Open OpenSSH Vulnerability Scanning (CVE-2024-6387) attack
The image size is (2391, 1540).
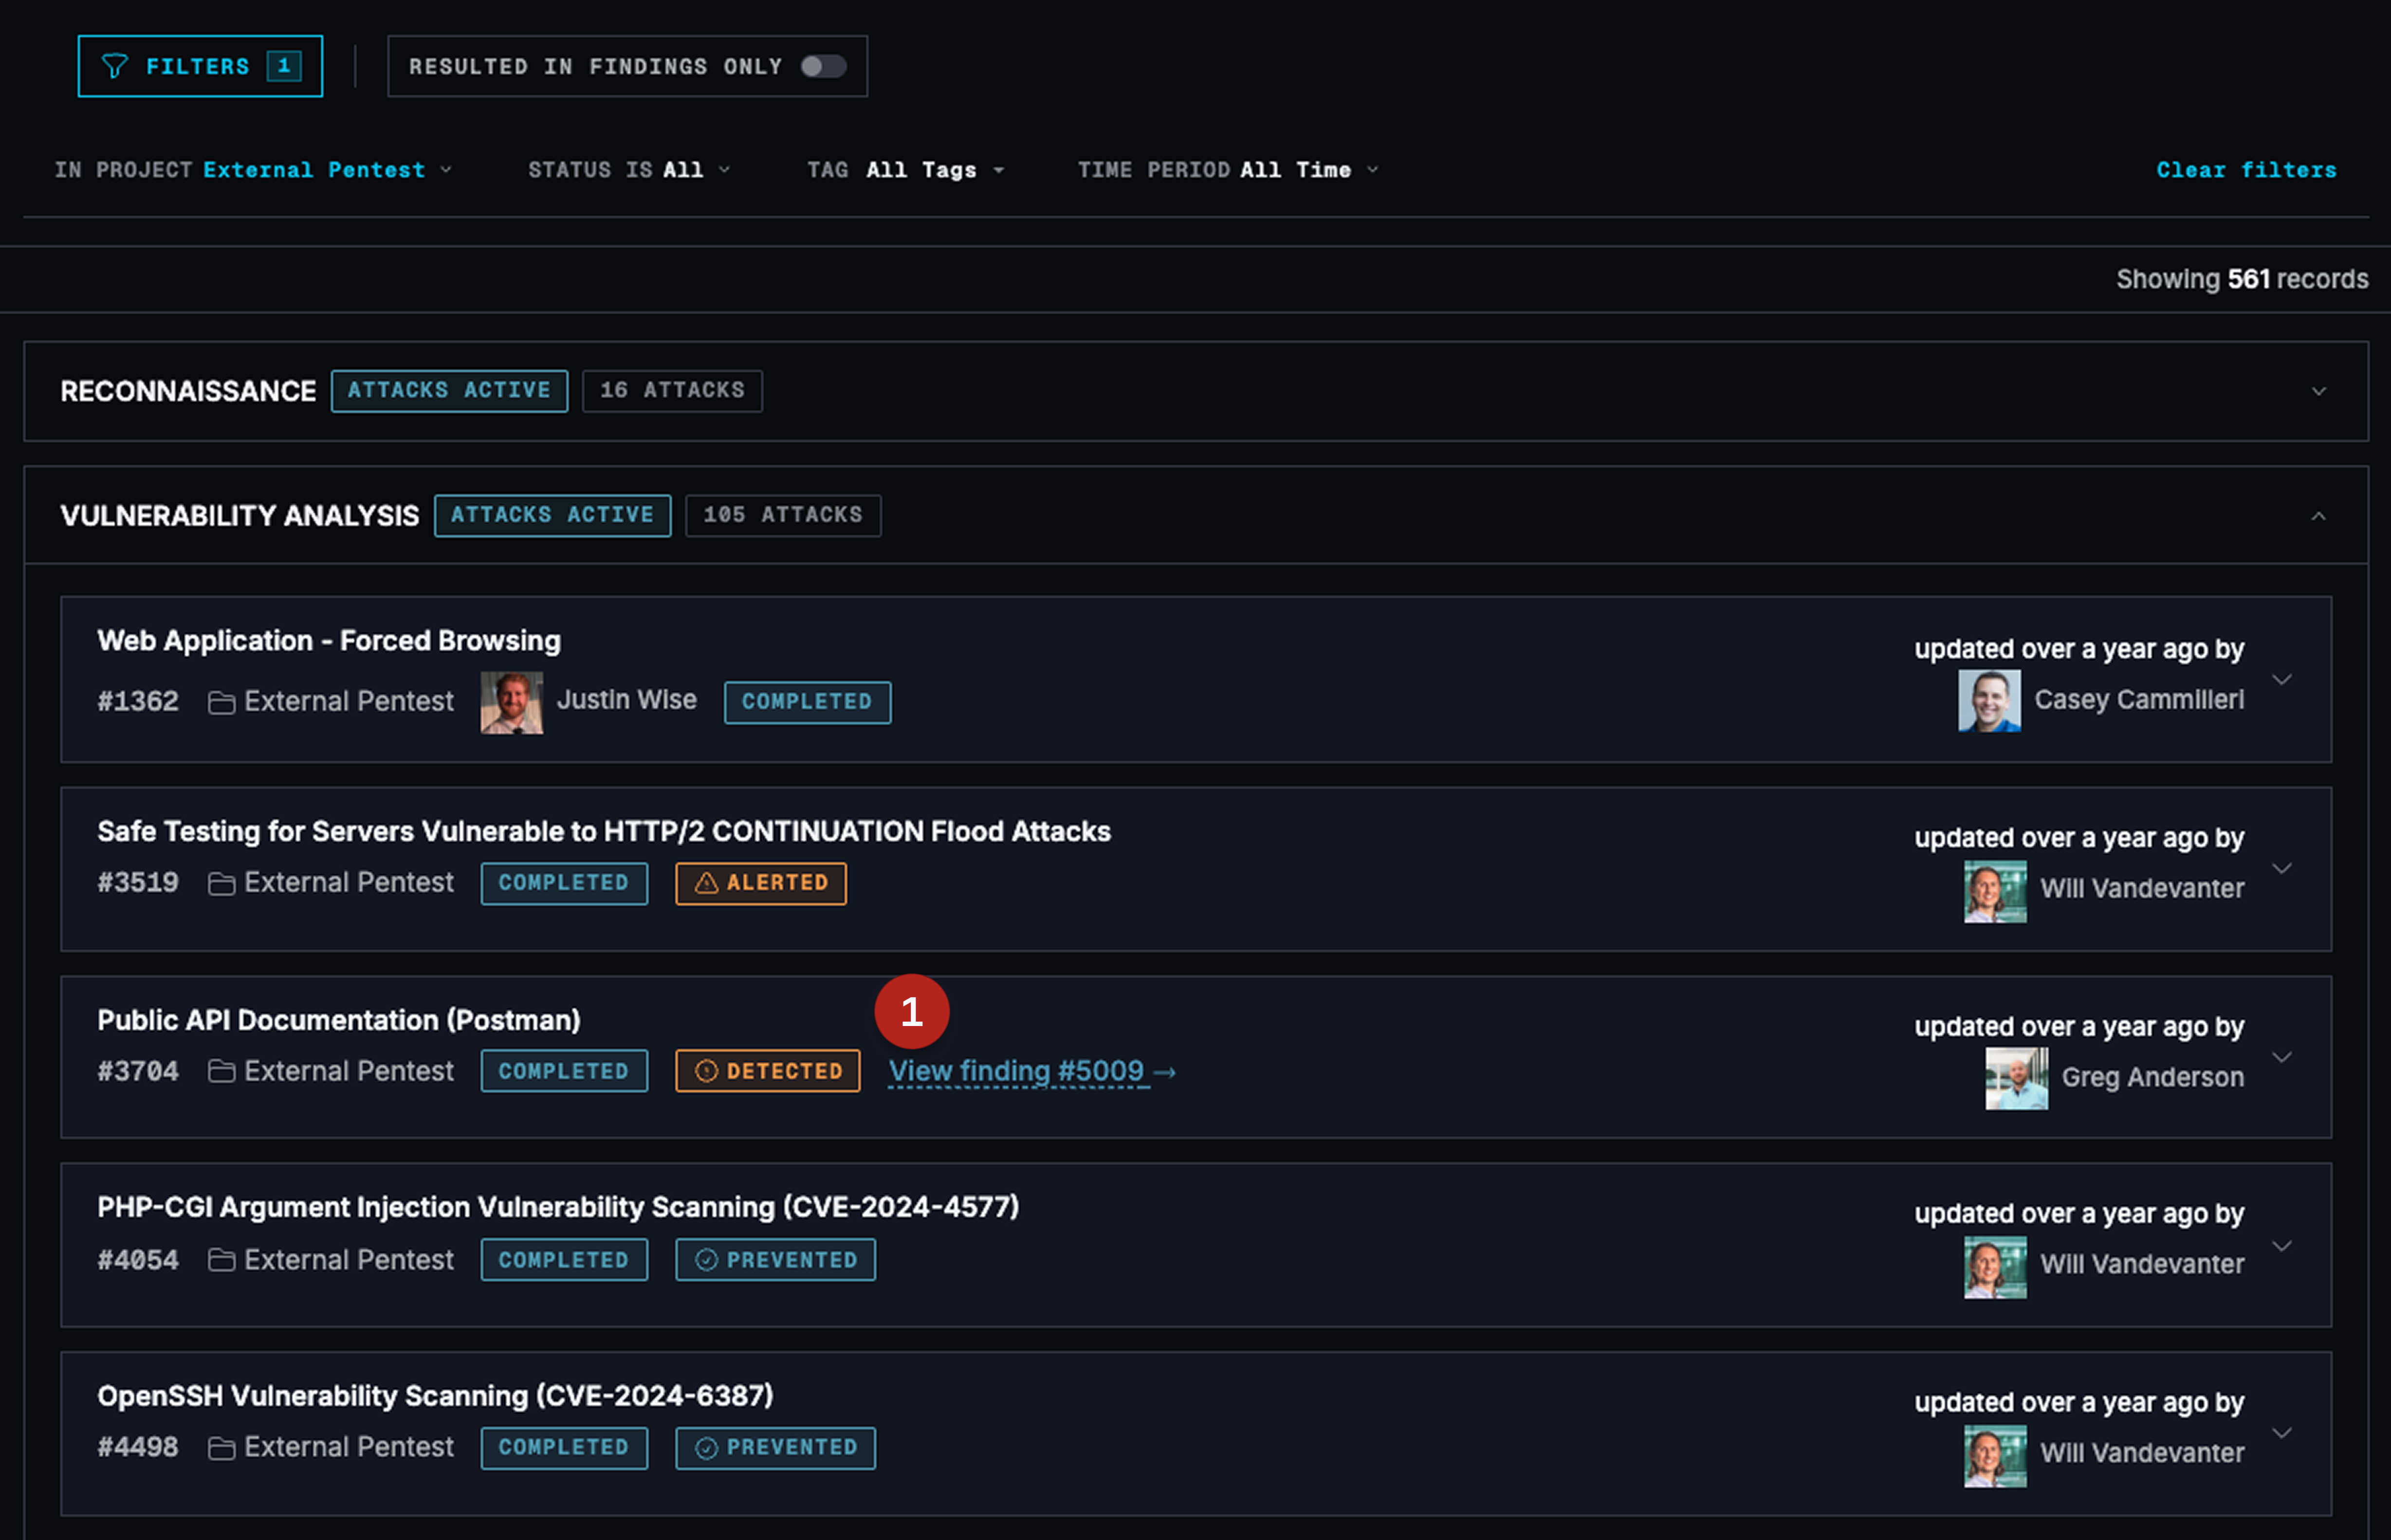click(x=435, y=1397)
